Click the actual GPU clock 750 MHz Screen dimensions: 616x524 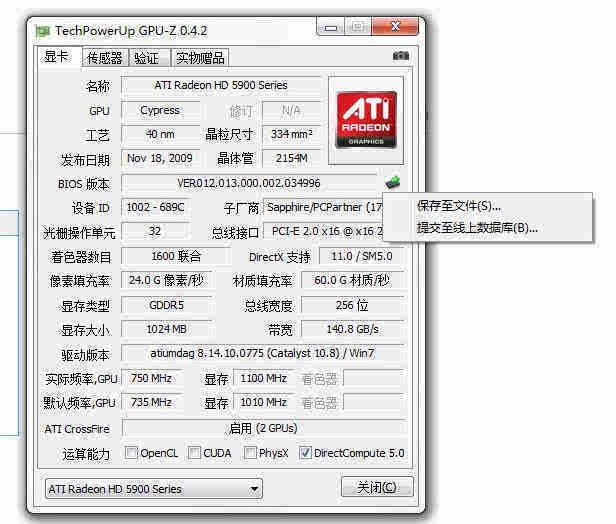click(152, 378)
